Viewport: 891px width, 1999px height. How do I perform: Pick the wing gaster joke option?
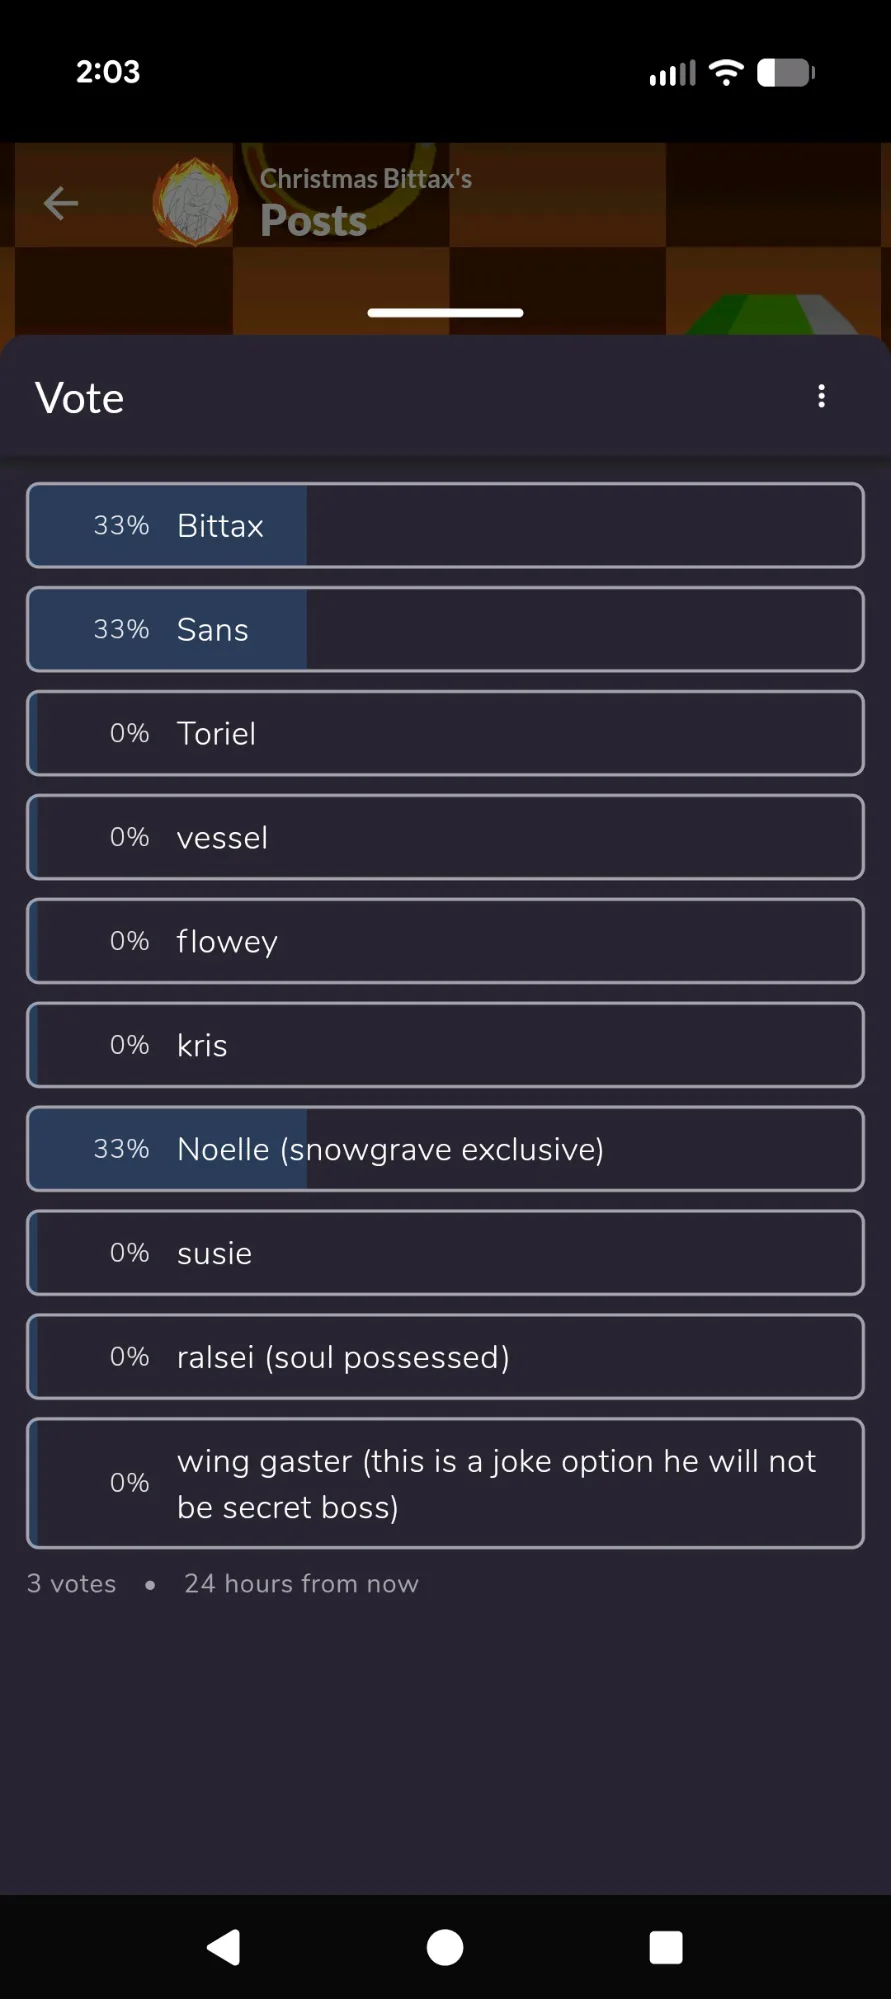445,1484
